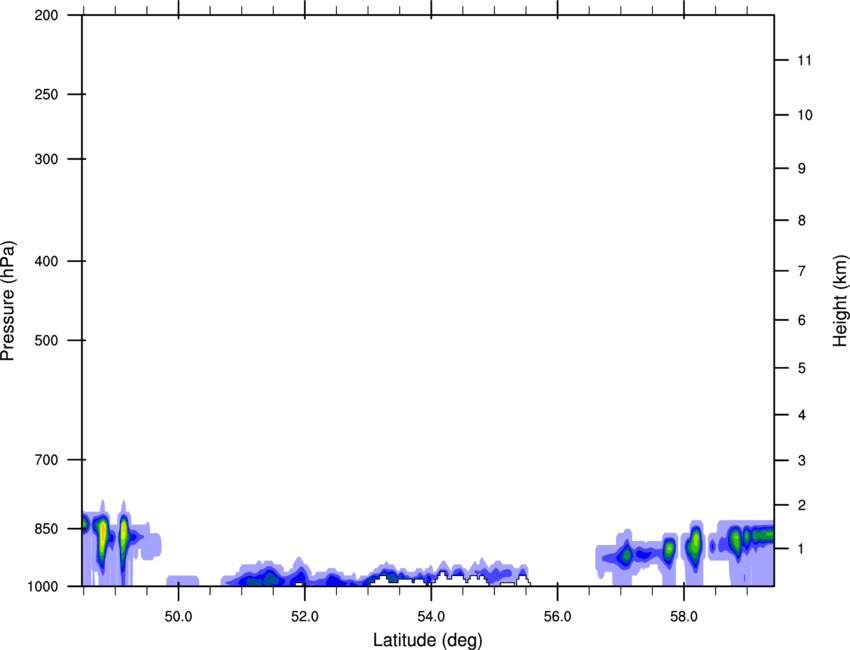The height and width of the screenshot is (650, 850).
Task: Select the 200 pressure tick label
Action: coord(46,16)
